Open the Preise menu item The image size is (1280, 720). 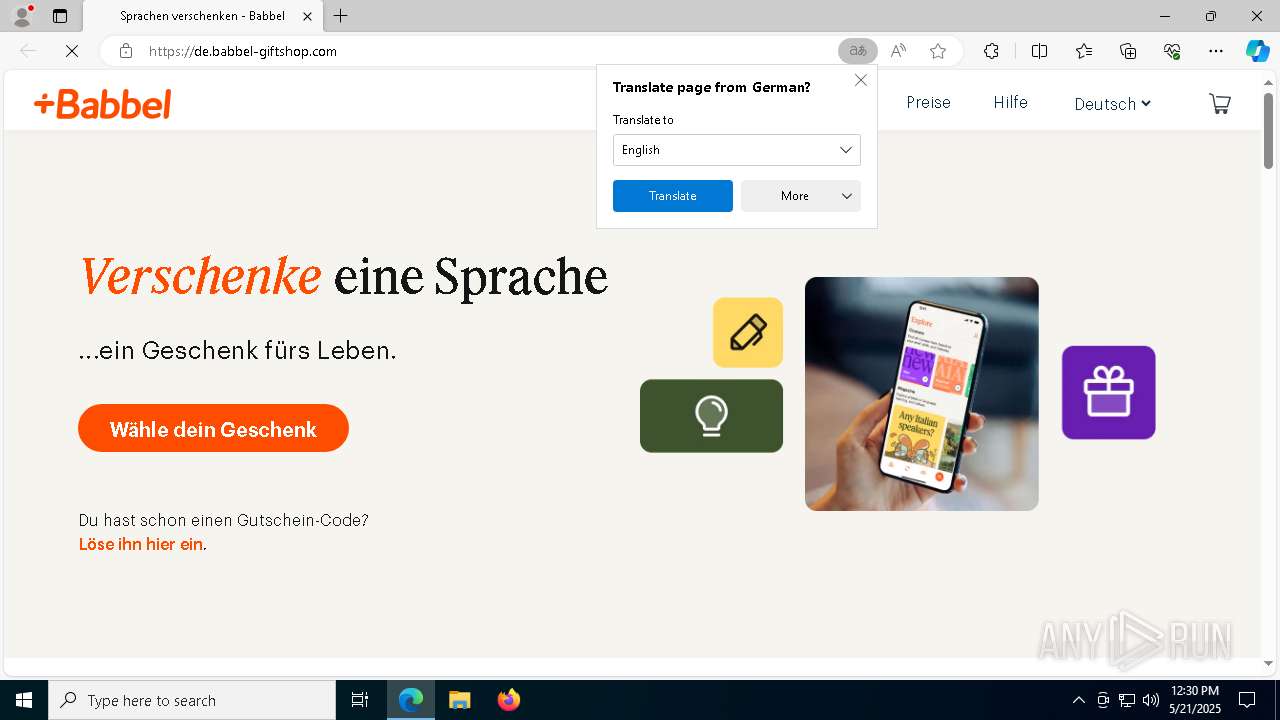point(928,102)
